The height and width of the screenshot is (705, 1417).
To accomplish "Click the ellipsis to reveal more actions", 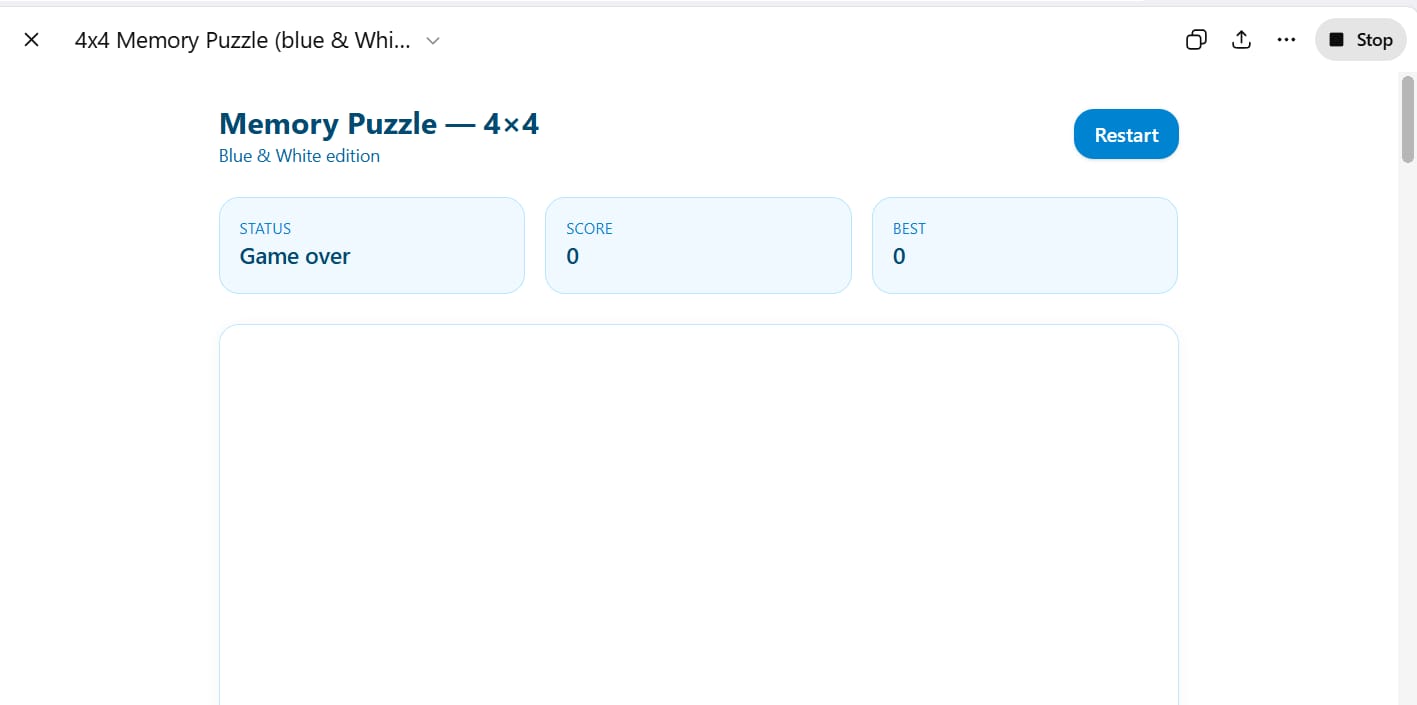I will (x=1286, y=39).
